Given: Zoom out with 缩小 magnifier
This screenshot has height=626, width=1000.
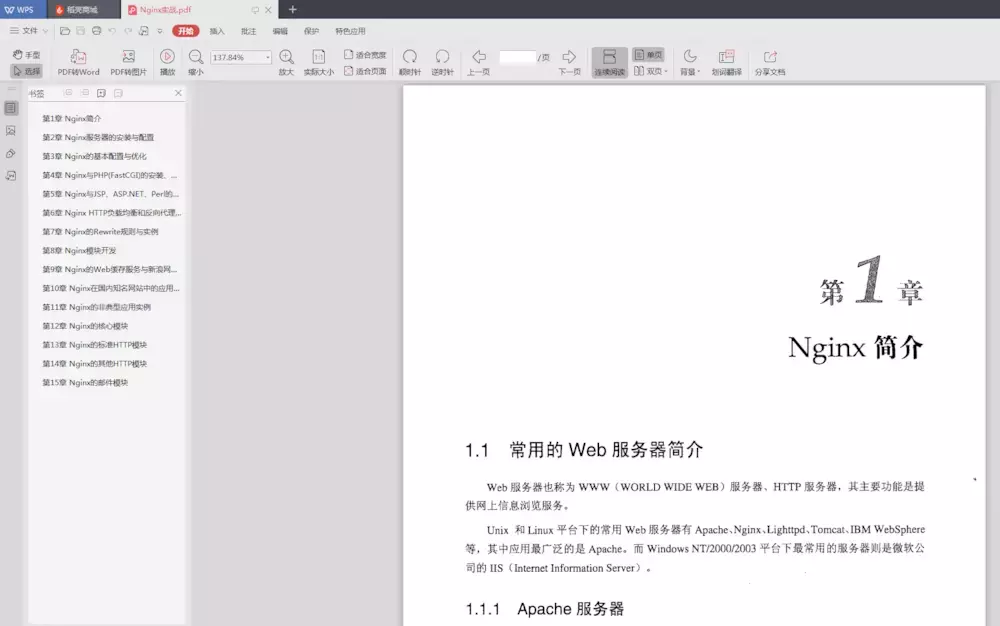Looking at the screenshot, I should tap(196, 62).
